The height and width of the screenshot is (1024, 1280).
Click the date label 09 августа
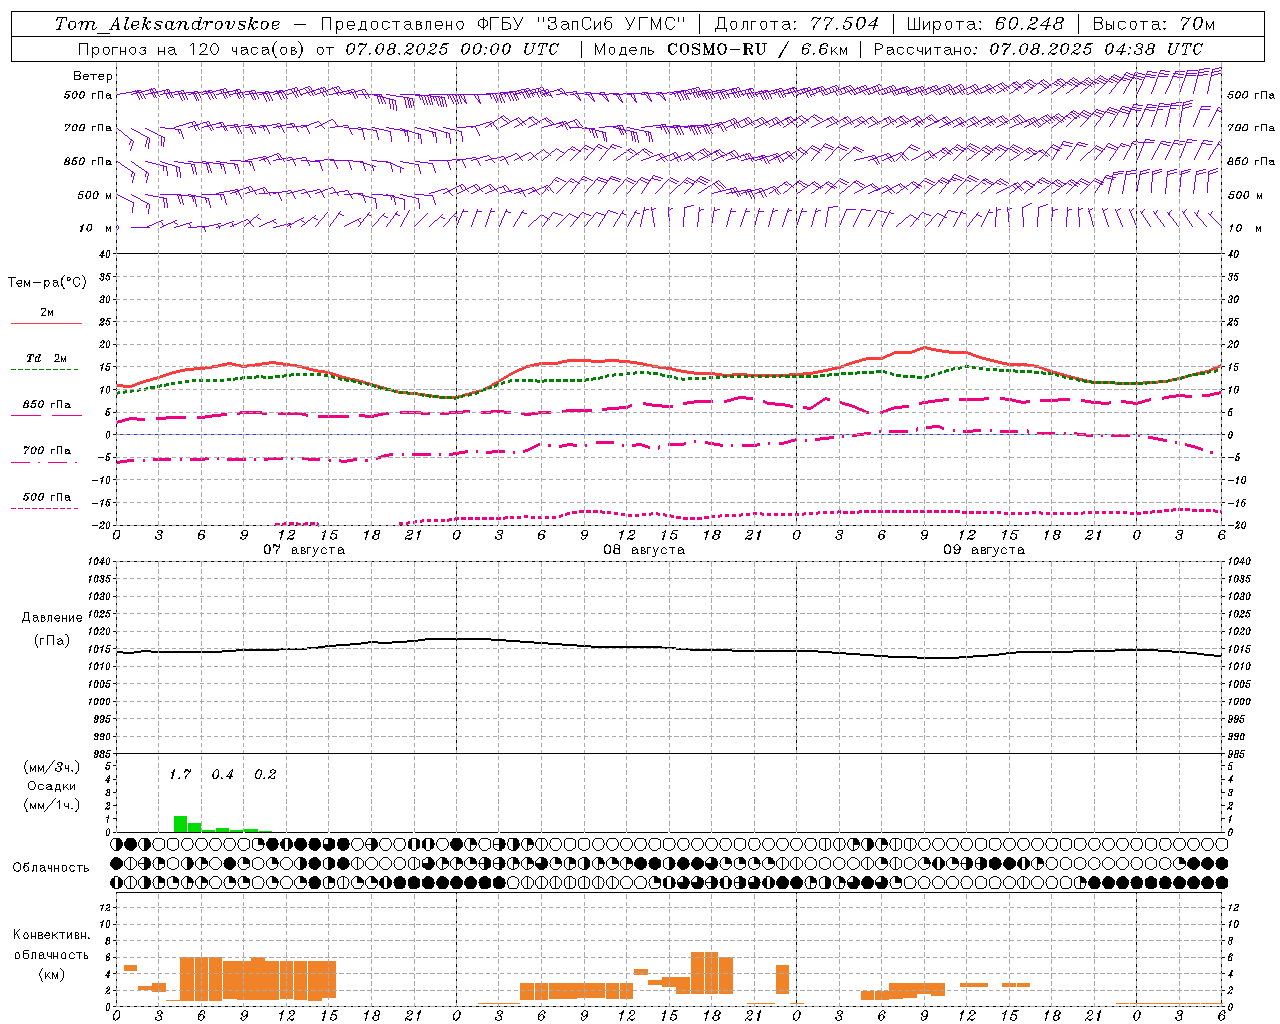click(984, 550)
